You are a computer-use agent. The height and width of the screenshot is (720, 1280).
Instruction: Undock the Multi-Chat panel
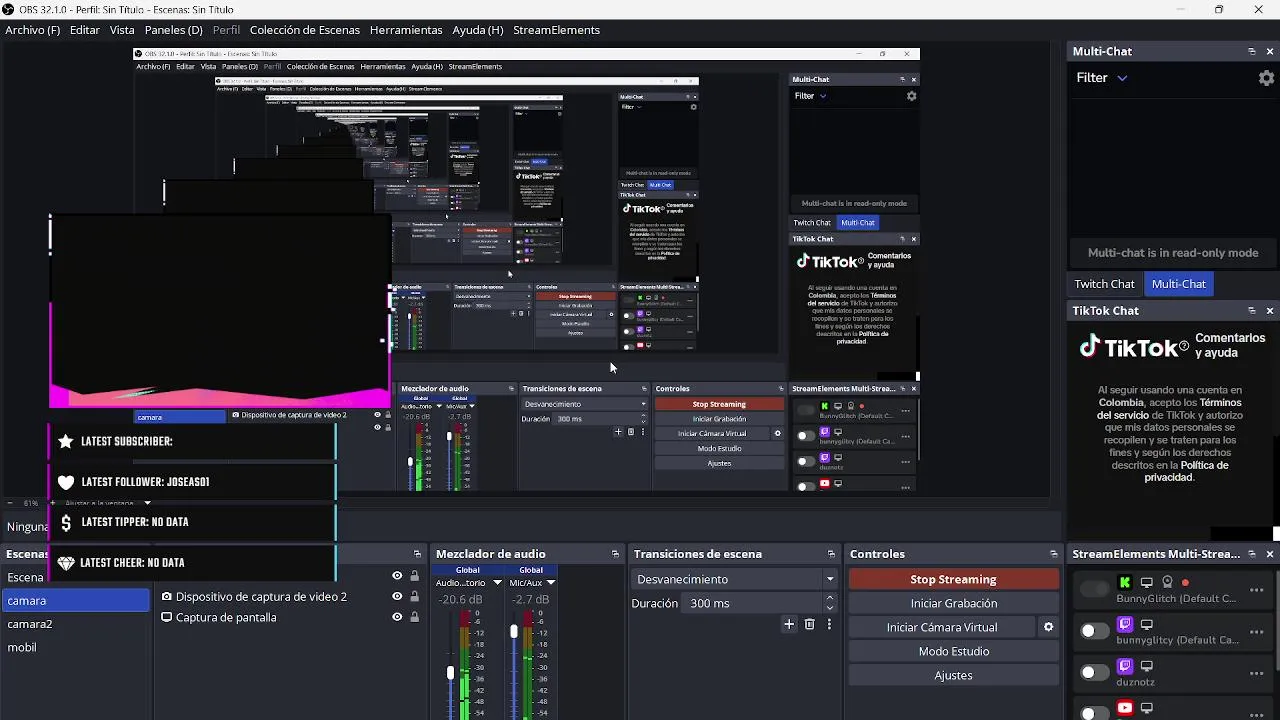click(x=1251, y=51)
